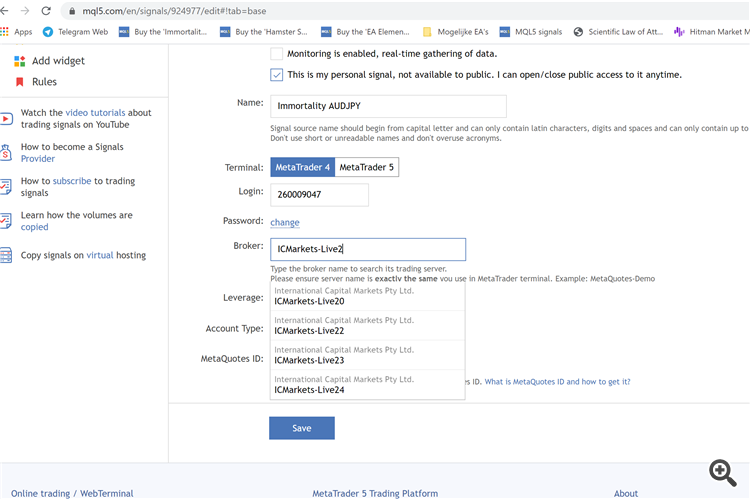Viewport: 750px width, 499px height.
Task: Click the Add widget icon
Action: tap(20, 61)
